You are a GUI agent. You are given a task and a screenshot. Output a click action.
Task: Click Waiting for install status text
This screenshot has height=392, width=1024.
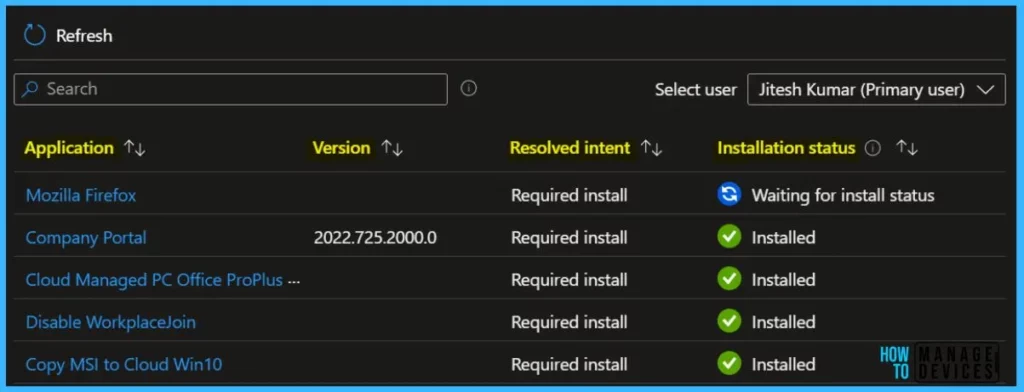[x=843, y=195]
